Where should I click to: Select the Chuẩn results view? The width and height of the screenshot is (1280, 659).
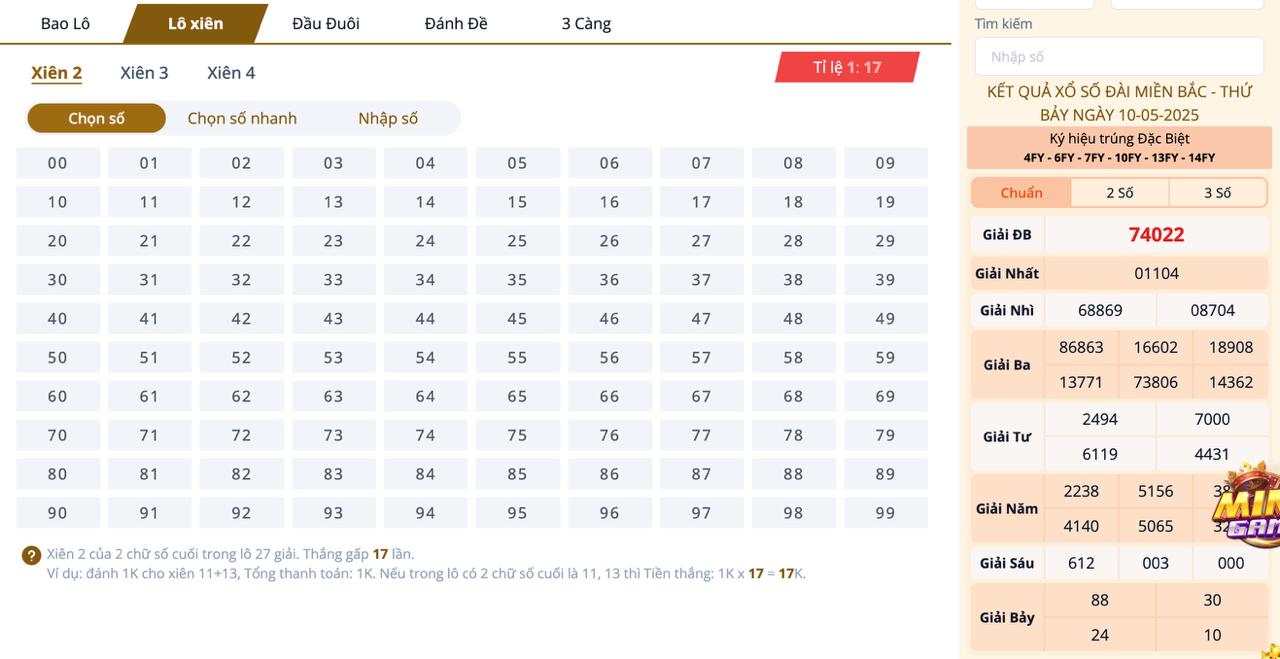click(1021, 193)
